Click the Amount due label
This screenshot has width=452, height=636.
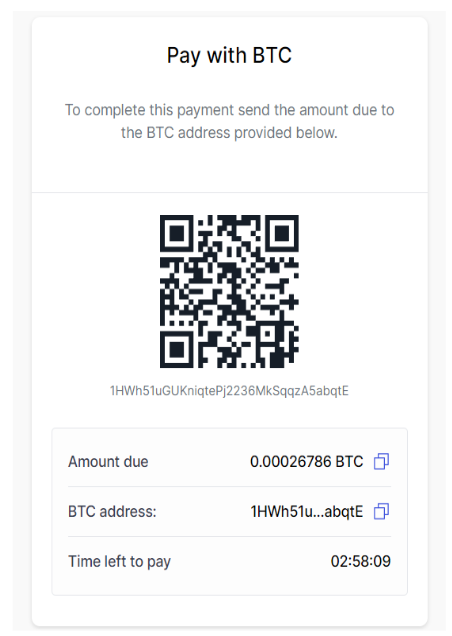108,462
